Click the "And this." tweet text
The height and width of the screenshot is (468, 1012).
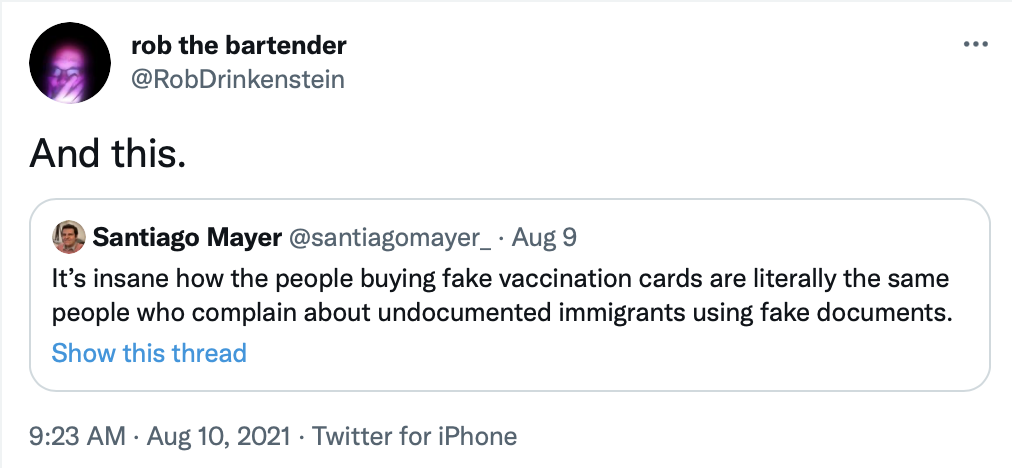tap(108, 153)
